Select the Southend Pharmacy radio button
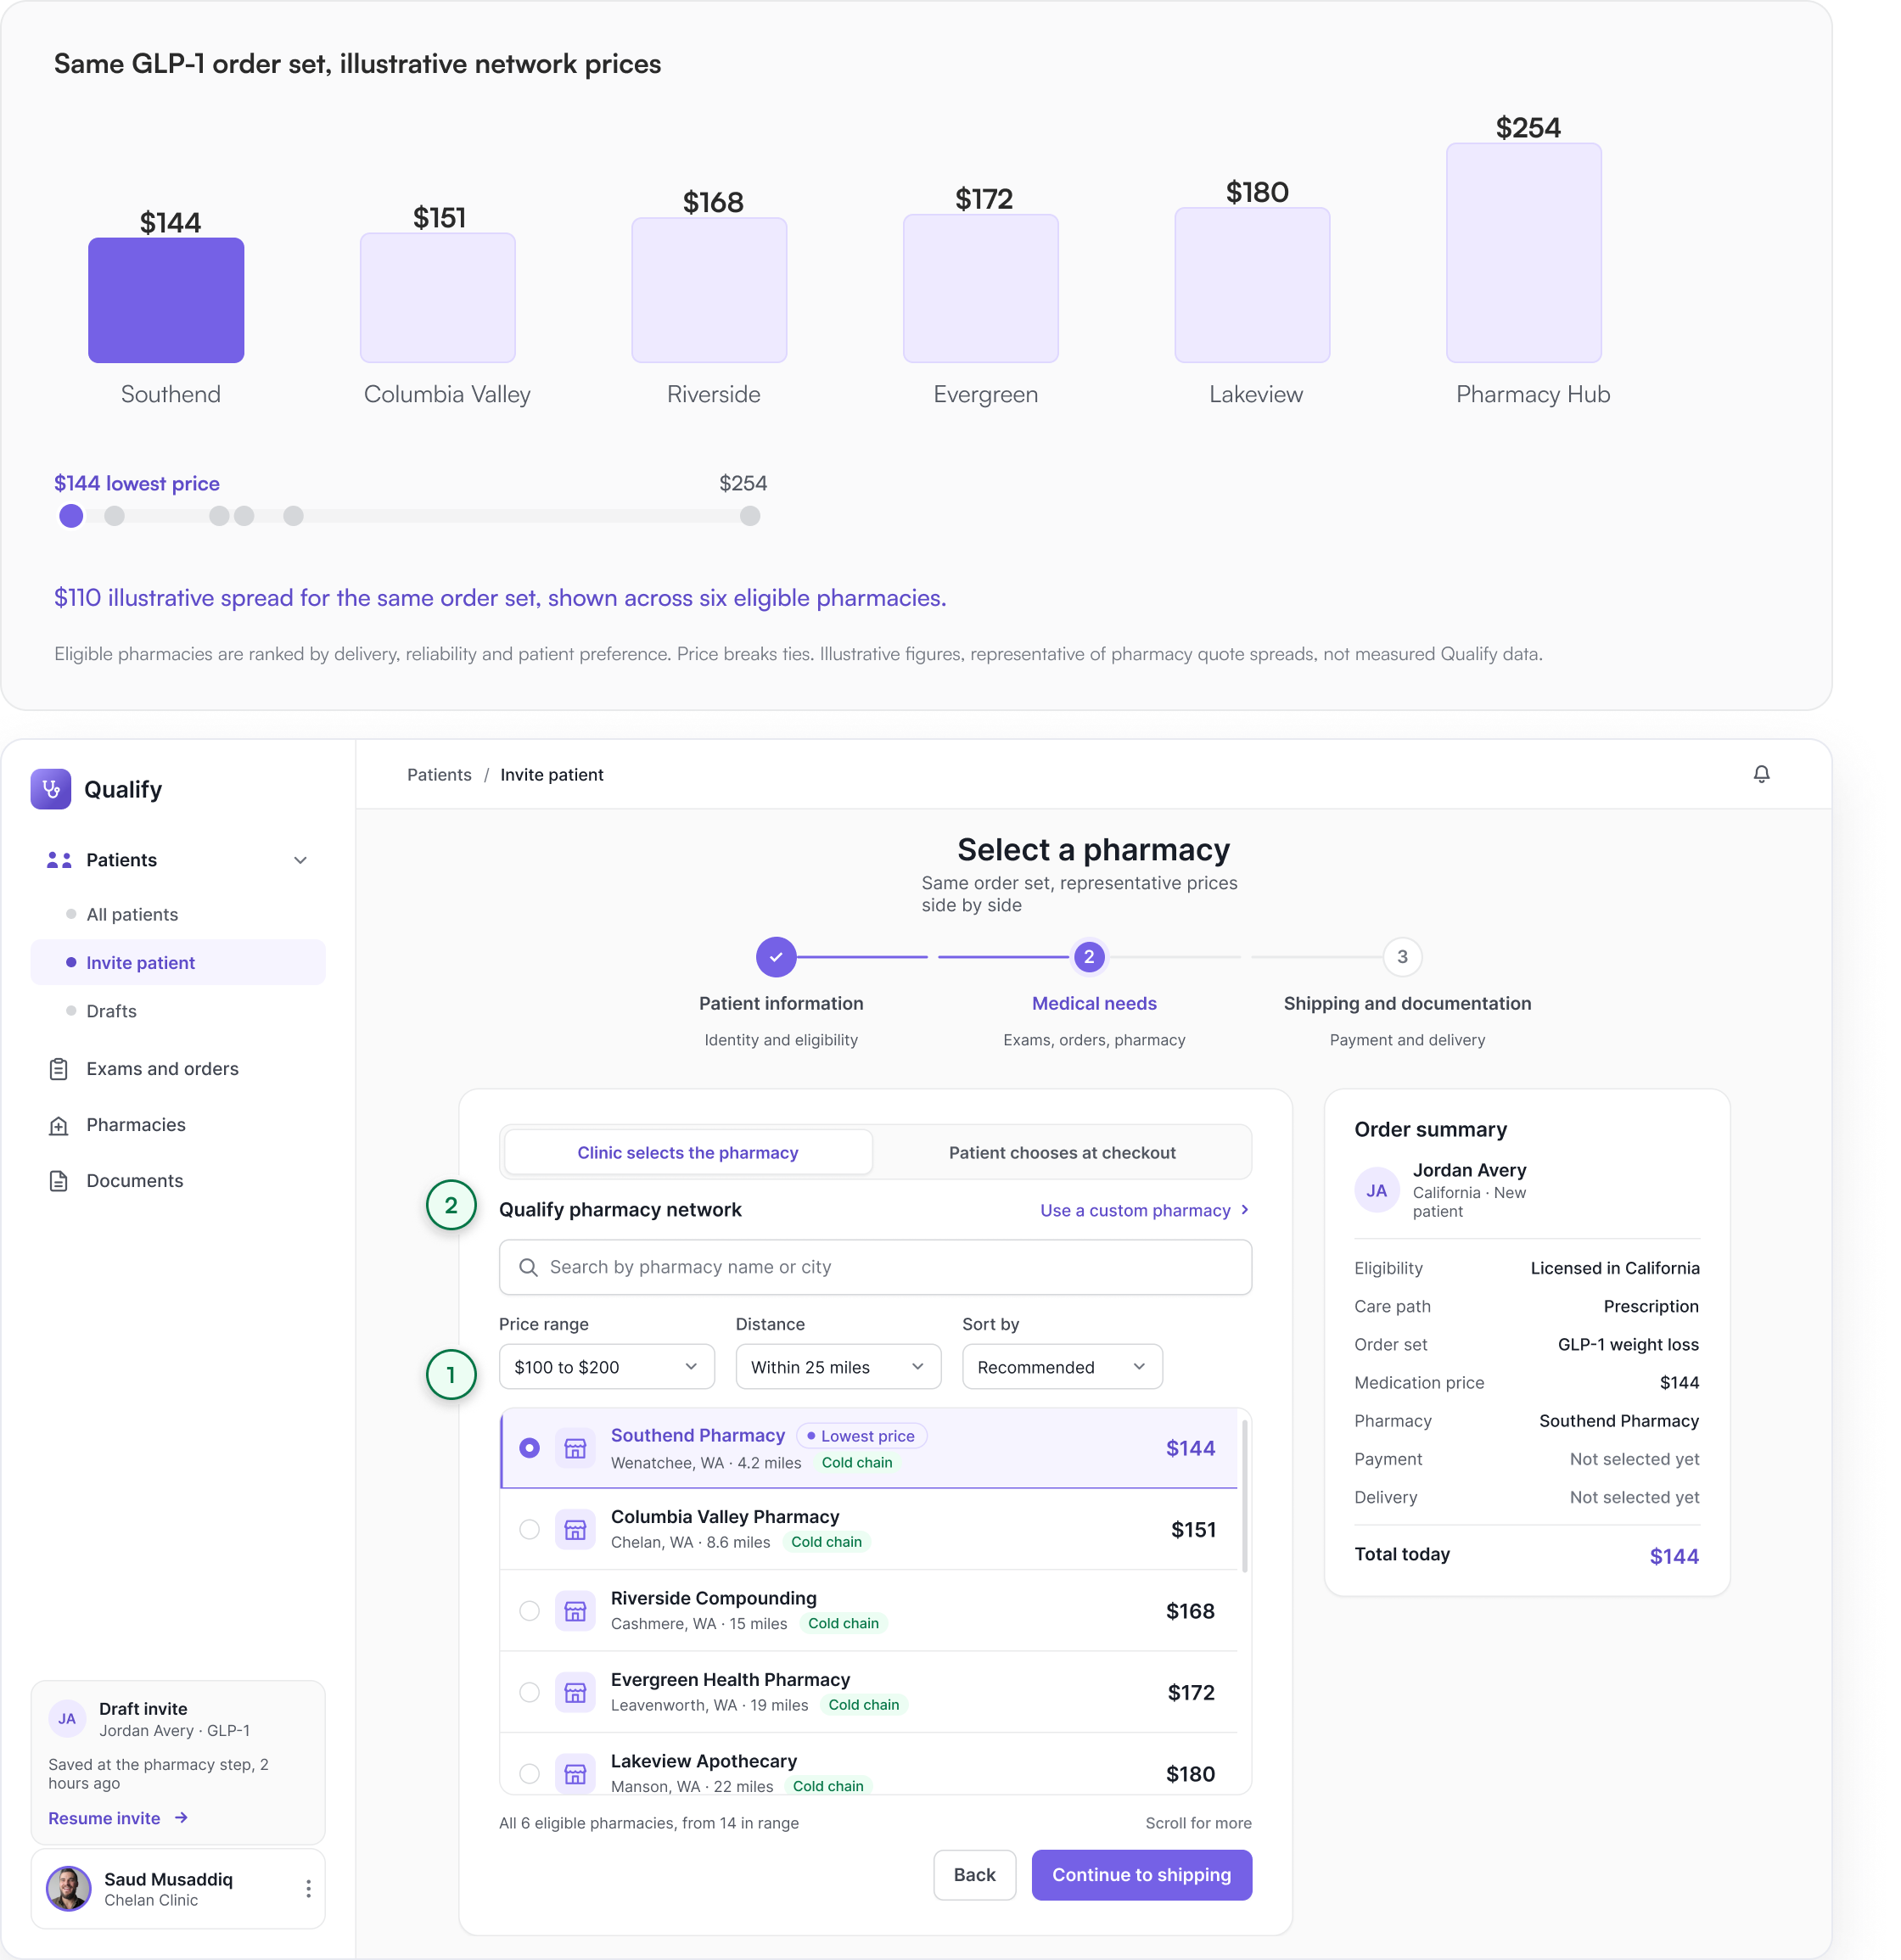 coord(529,1448)
